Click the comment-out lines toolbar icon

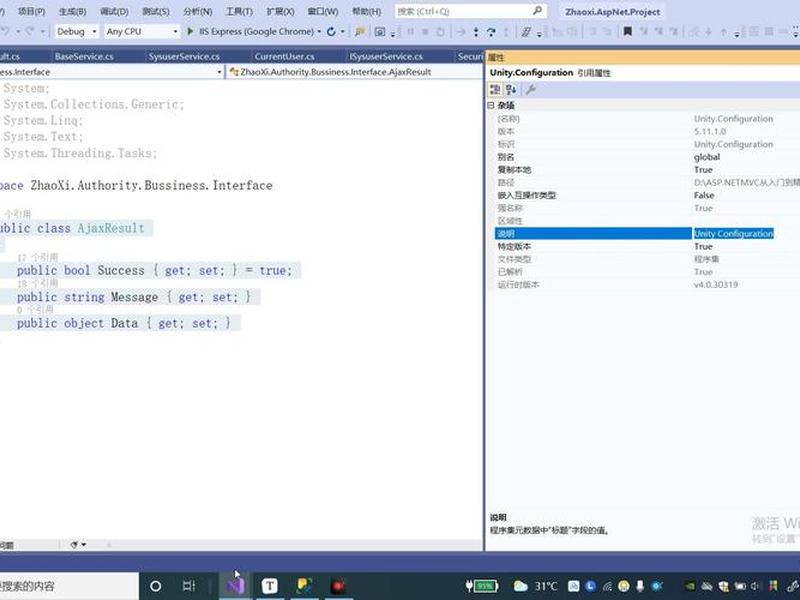(x=526, y=32)
